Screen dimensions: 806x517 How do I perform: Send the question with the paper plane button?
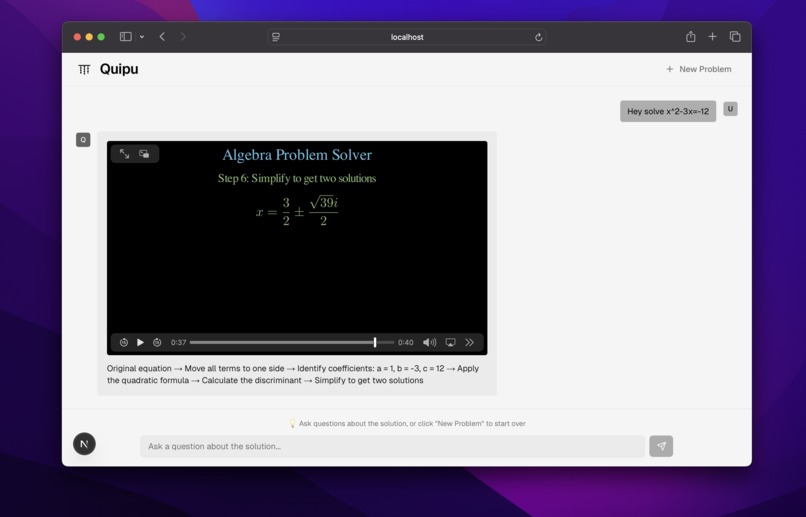(661, 446)
